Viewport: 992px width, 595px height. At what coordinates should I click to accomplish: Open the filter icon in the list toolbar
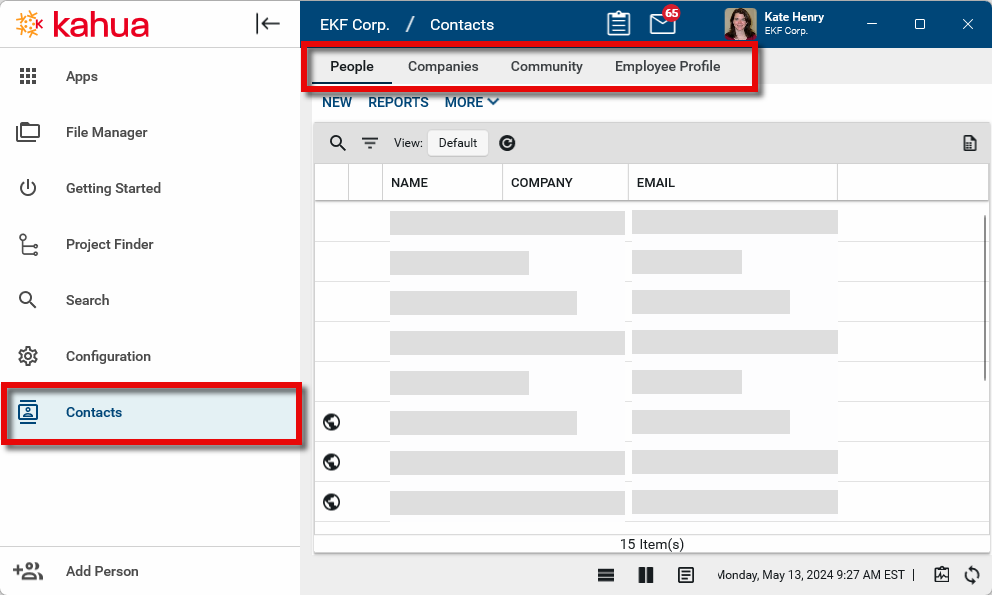[370, 143]
